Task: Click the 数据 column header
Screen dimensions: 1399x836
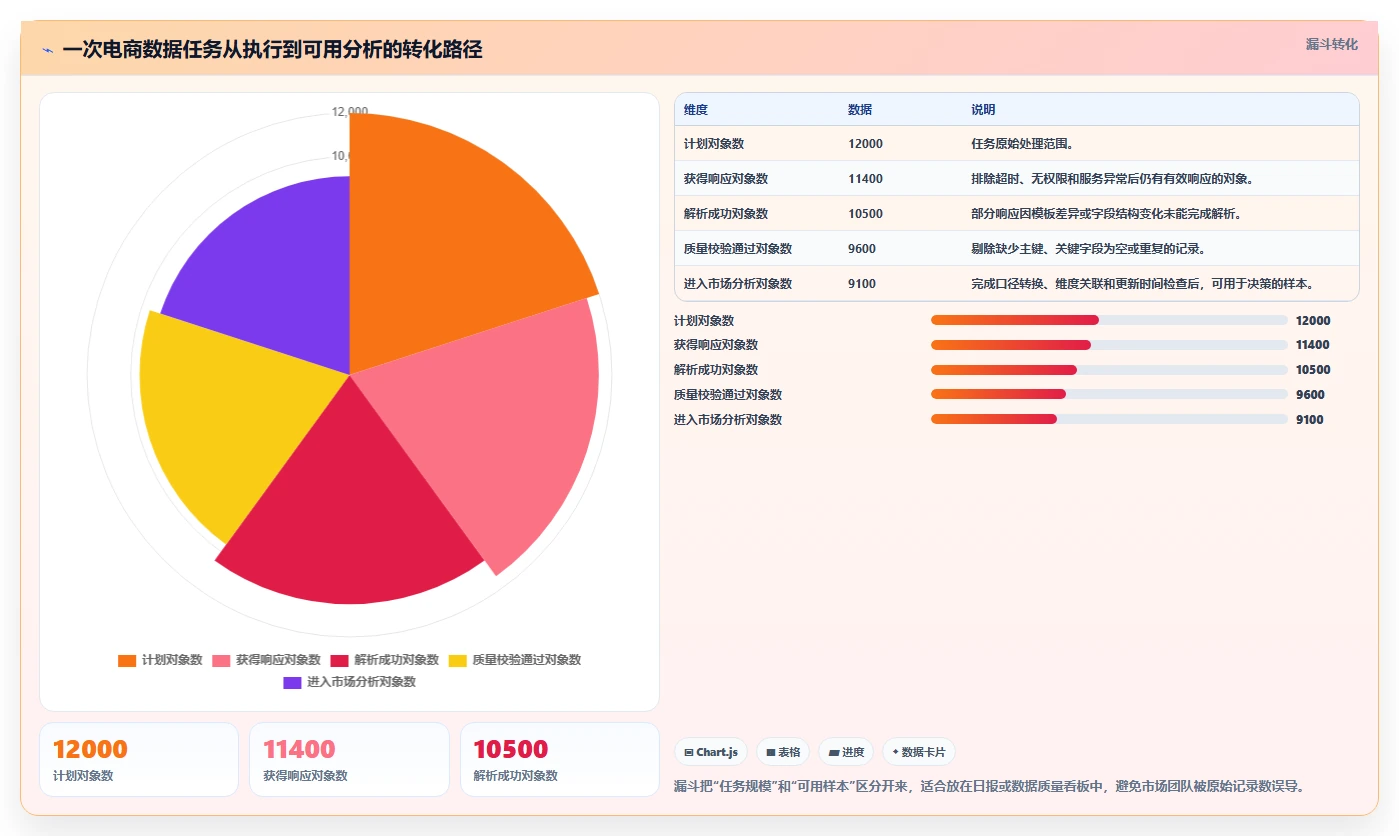Action: click(x=860, y=110)
